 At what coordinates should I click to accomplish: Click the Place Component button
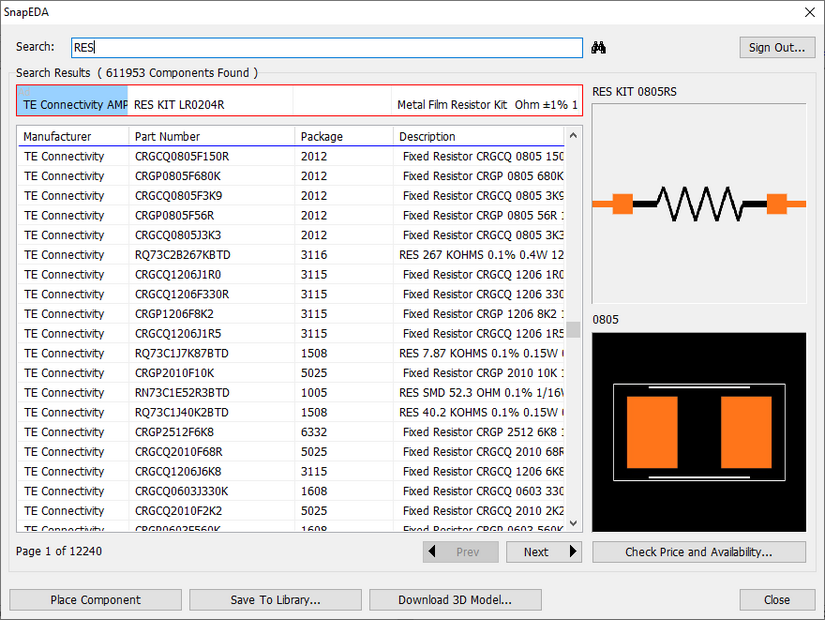[x=95, y=599]
